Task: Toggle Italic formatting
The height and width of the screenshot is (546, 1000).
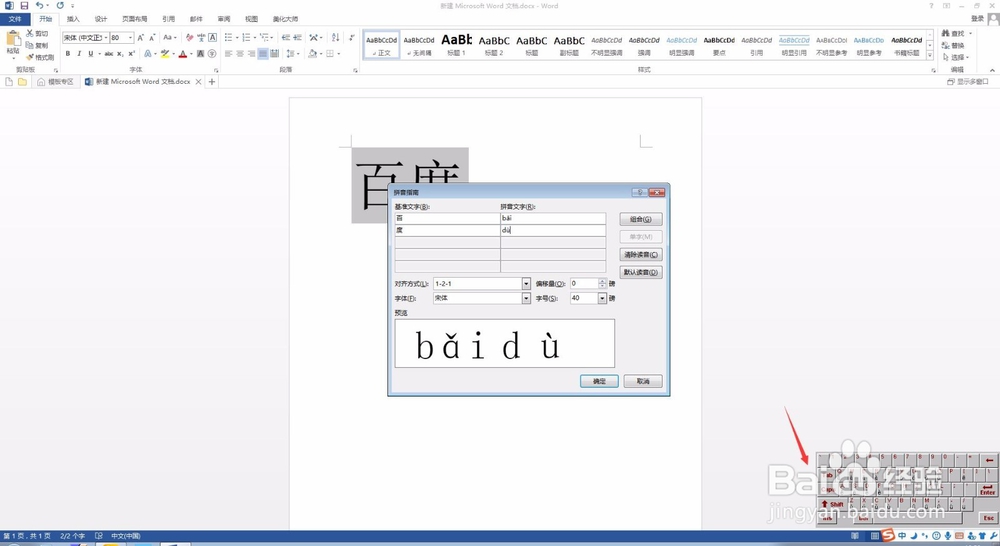Action: pyautogui.click(x=79, y=54)
